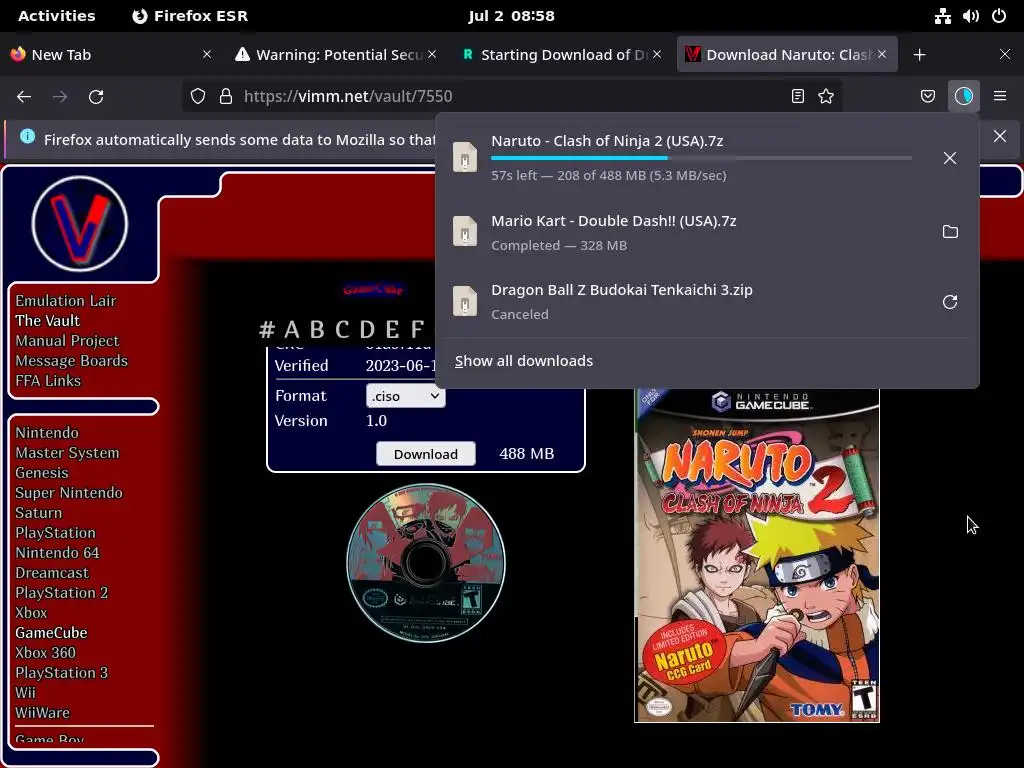
Task: Open the Dreamcast link
Action: (x=52, y=573)
